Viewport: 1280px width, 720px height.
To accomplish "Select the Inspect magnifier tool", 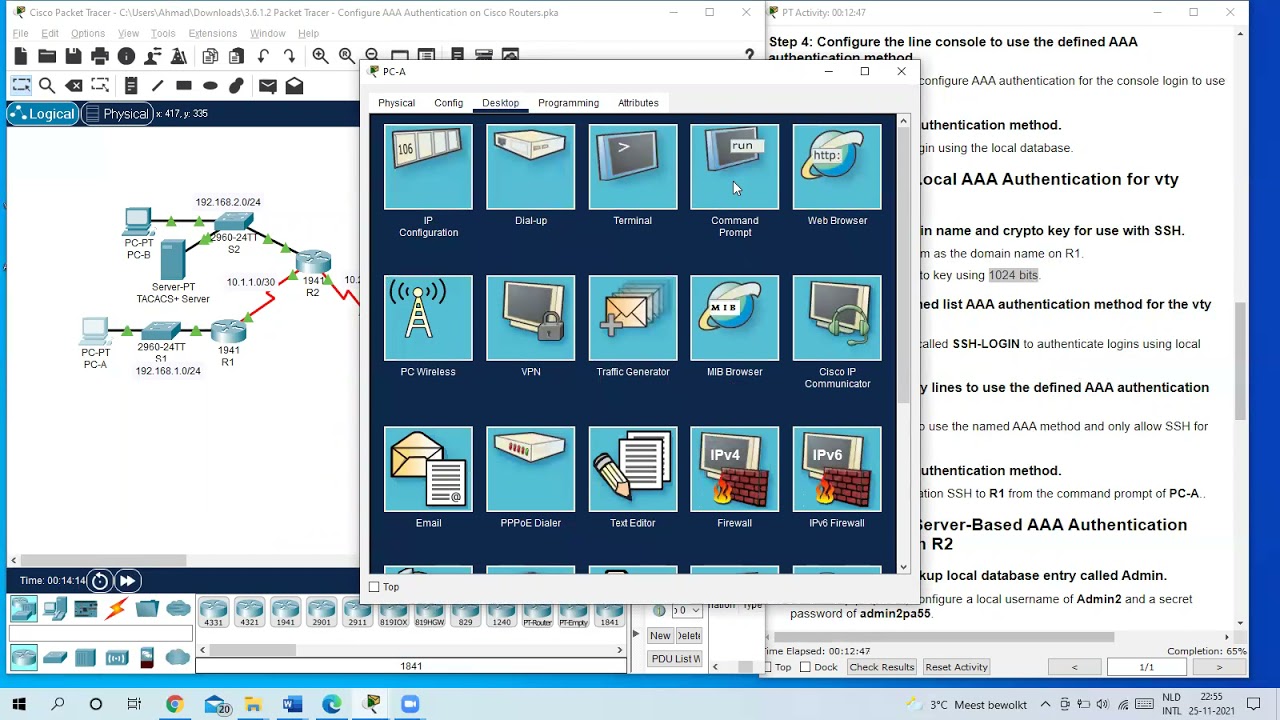I will coord(47,86).
